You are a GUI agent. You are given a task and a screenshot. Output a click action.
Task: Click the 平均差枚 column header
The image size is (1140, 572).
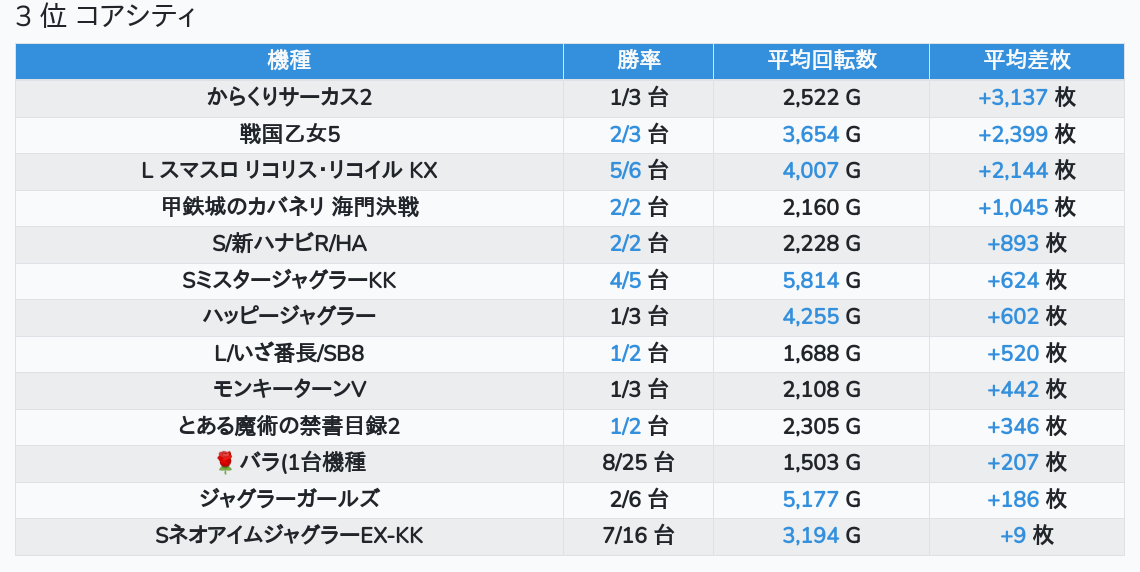[x=1027, y=60]
